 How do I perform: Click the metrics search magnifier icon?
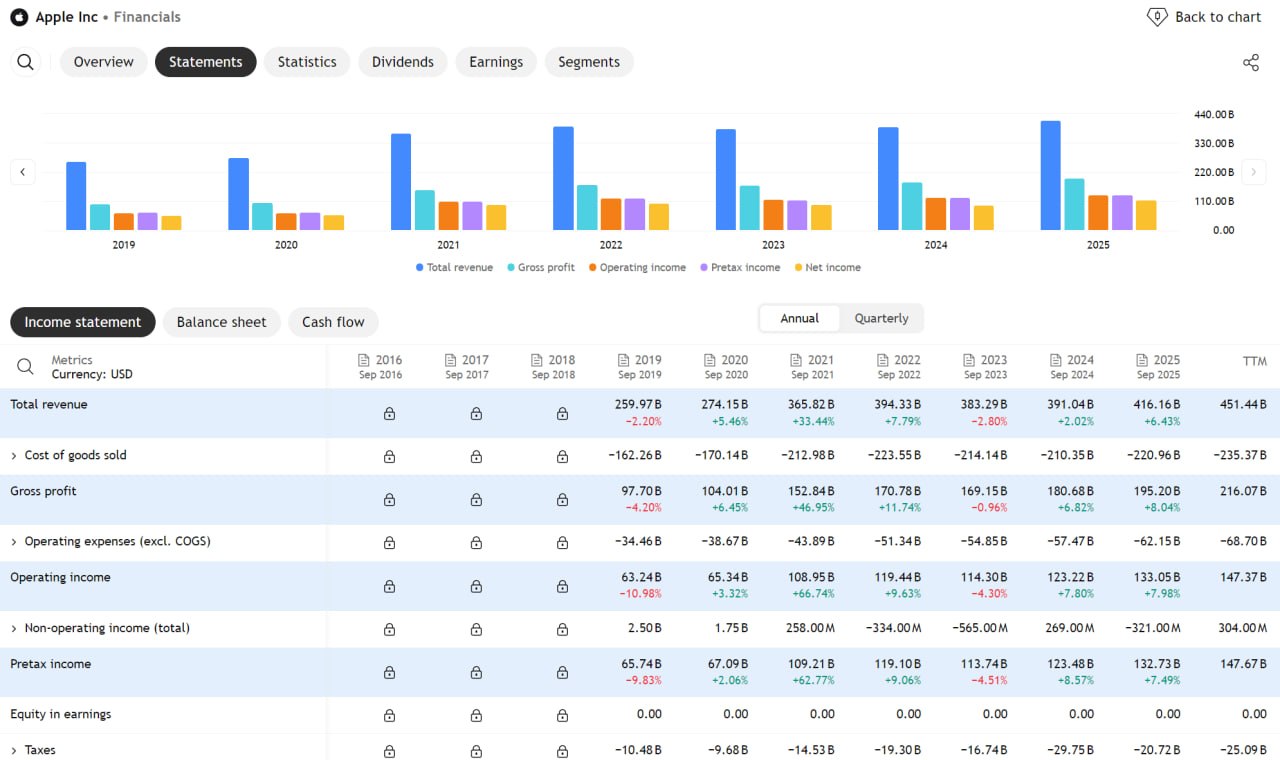[x=26, y=367]
